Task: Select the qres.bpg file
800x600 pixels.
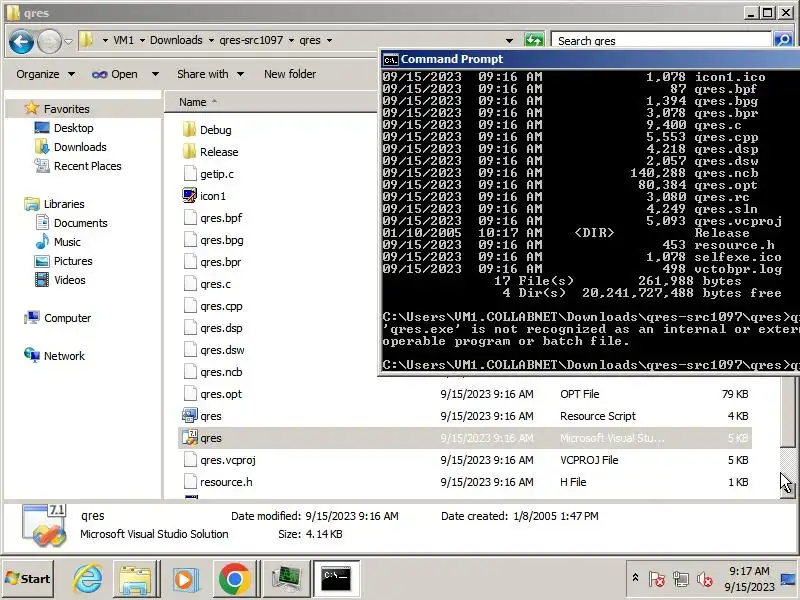Action: [x=221, y=240]
